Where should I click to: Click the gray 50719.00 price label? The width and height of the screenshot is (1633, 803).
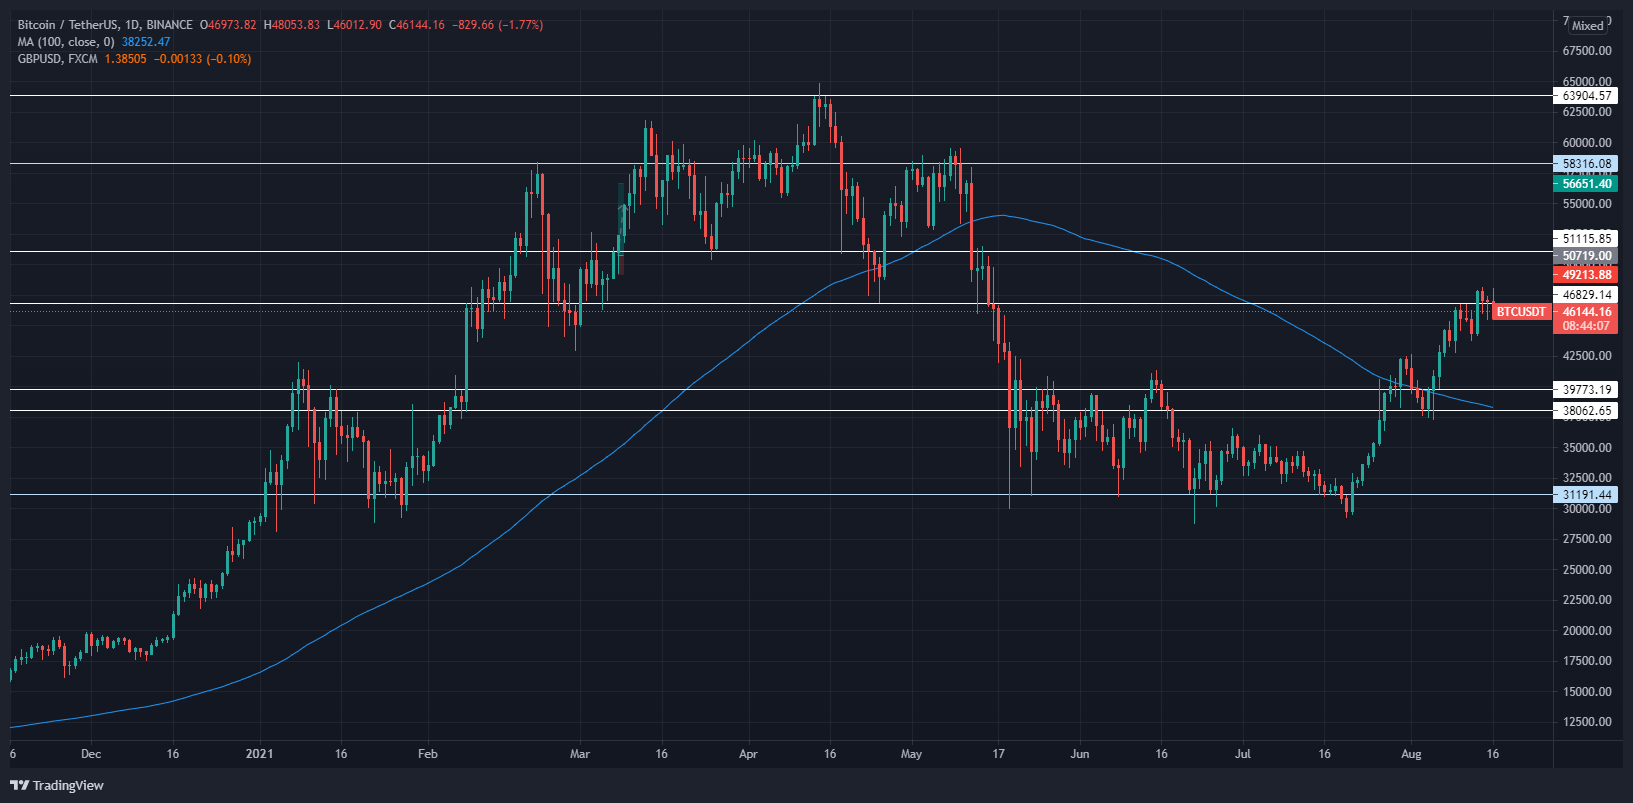(x=1587, y=257)
